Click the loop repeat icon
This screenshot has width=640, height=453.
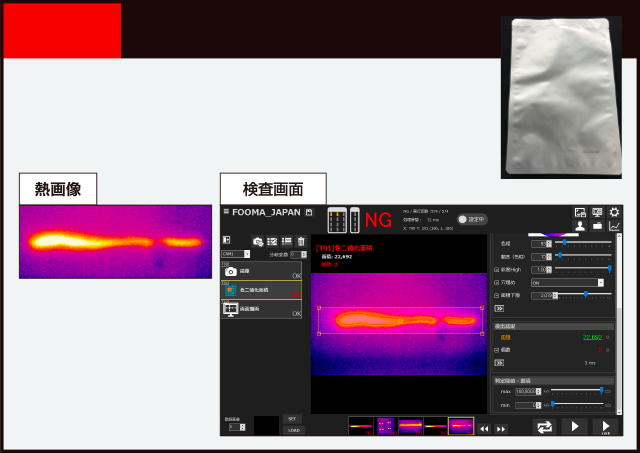click(544, 426)
